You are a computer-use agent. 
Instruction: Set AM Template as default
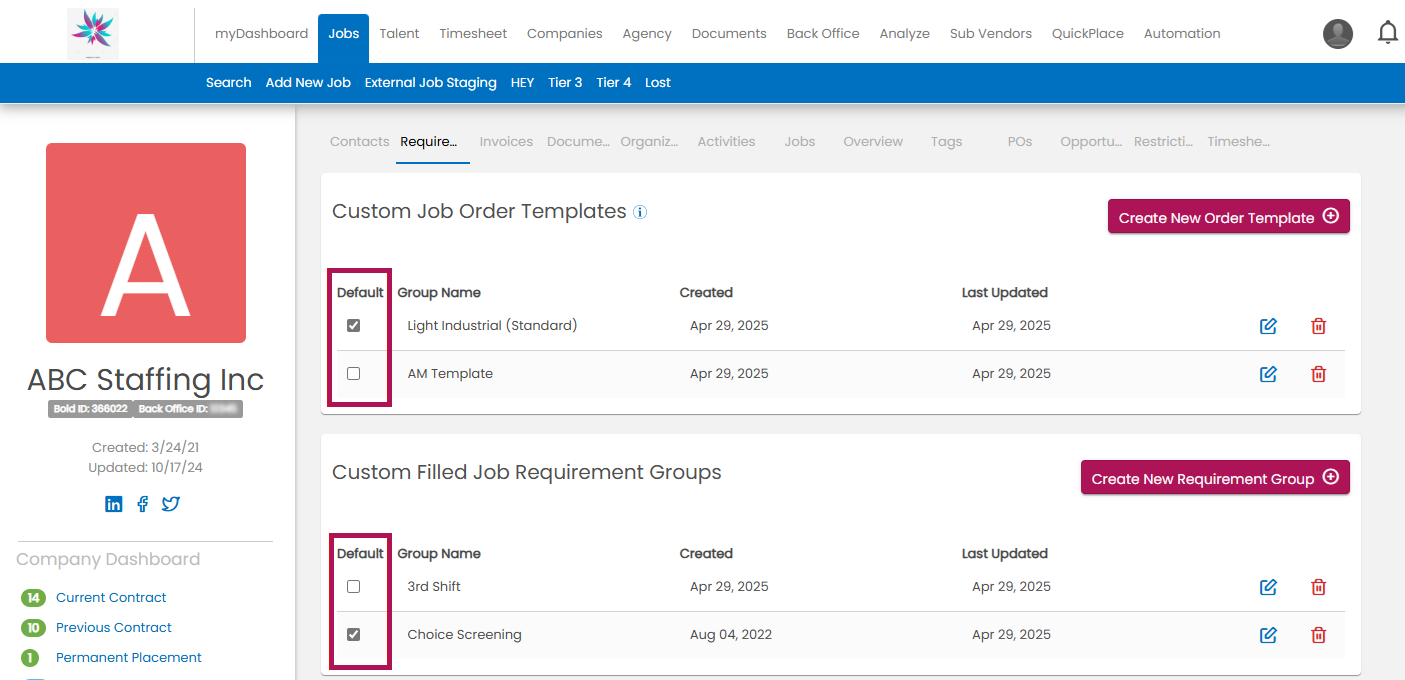point(353,374)
